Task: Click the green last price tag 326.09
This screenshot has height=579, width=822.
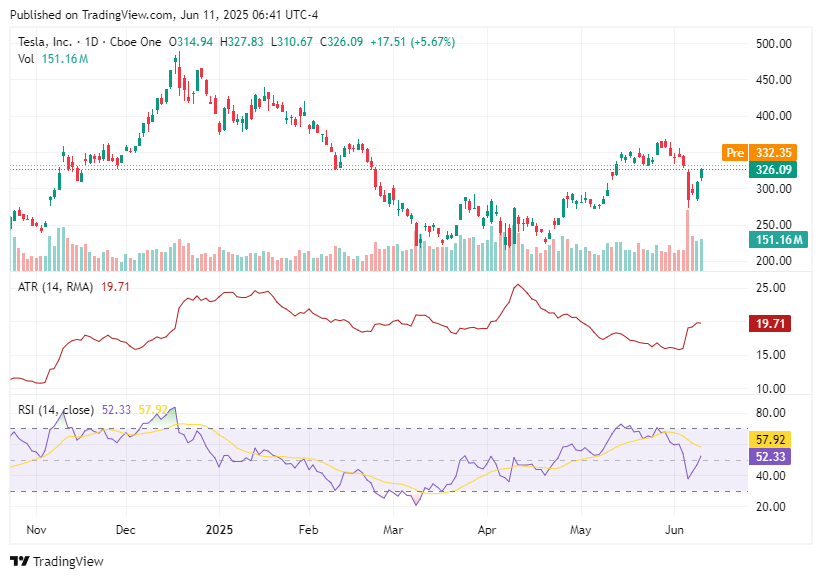Action: [773, 169]
